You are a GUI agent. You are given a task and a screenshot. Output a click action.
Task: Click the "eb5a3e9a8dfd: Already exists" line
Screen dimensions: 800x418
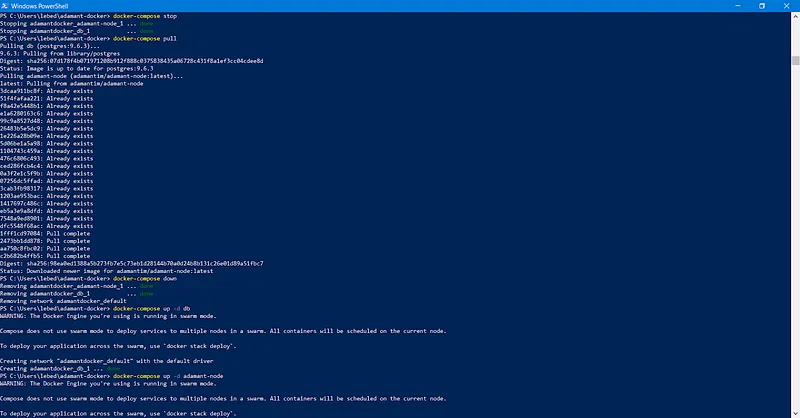pyautogui.click(x=46, y=211)
